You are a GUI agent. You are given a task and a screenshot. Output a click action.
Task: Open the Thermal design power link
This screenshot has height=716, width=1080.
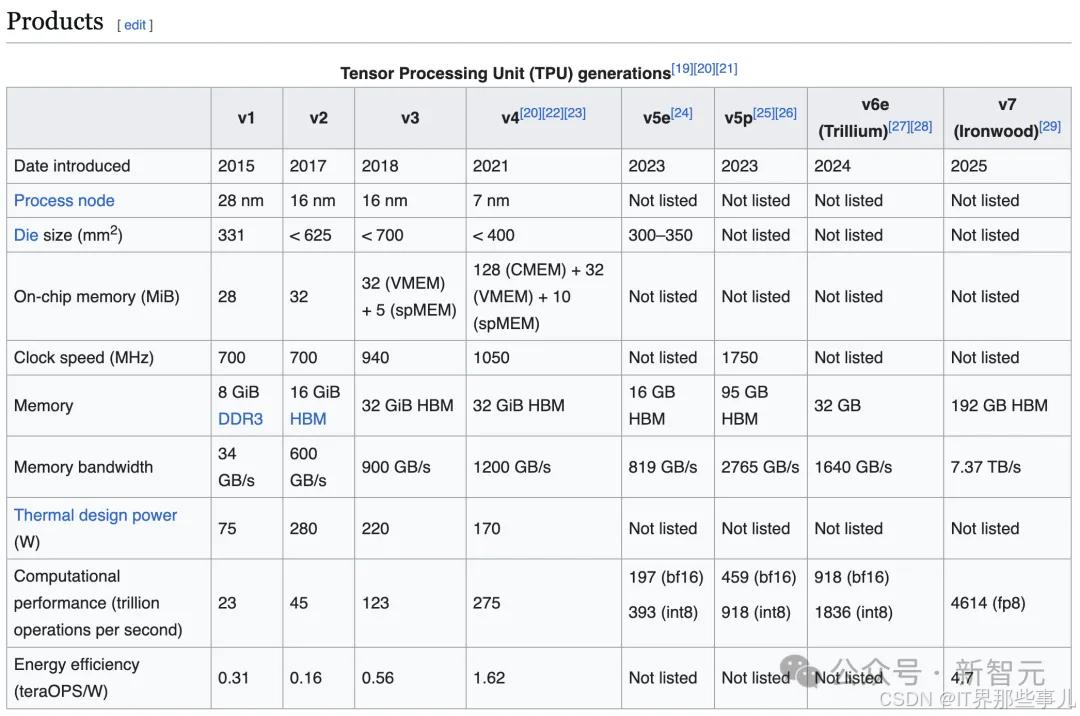(96, 515)
